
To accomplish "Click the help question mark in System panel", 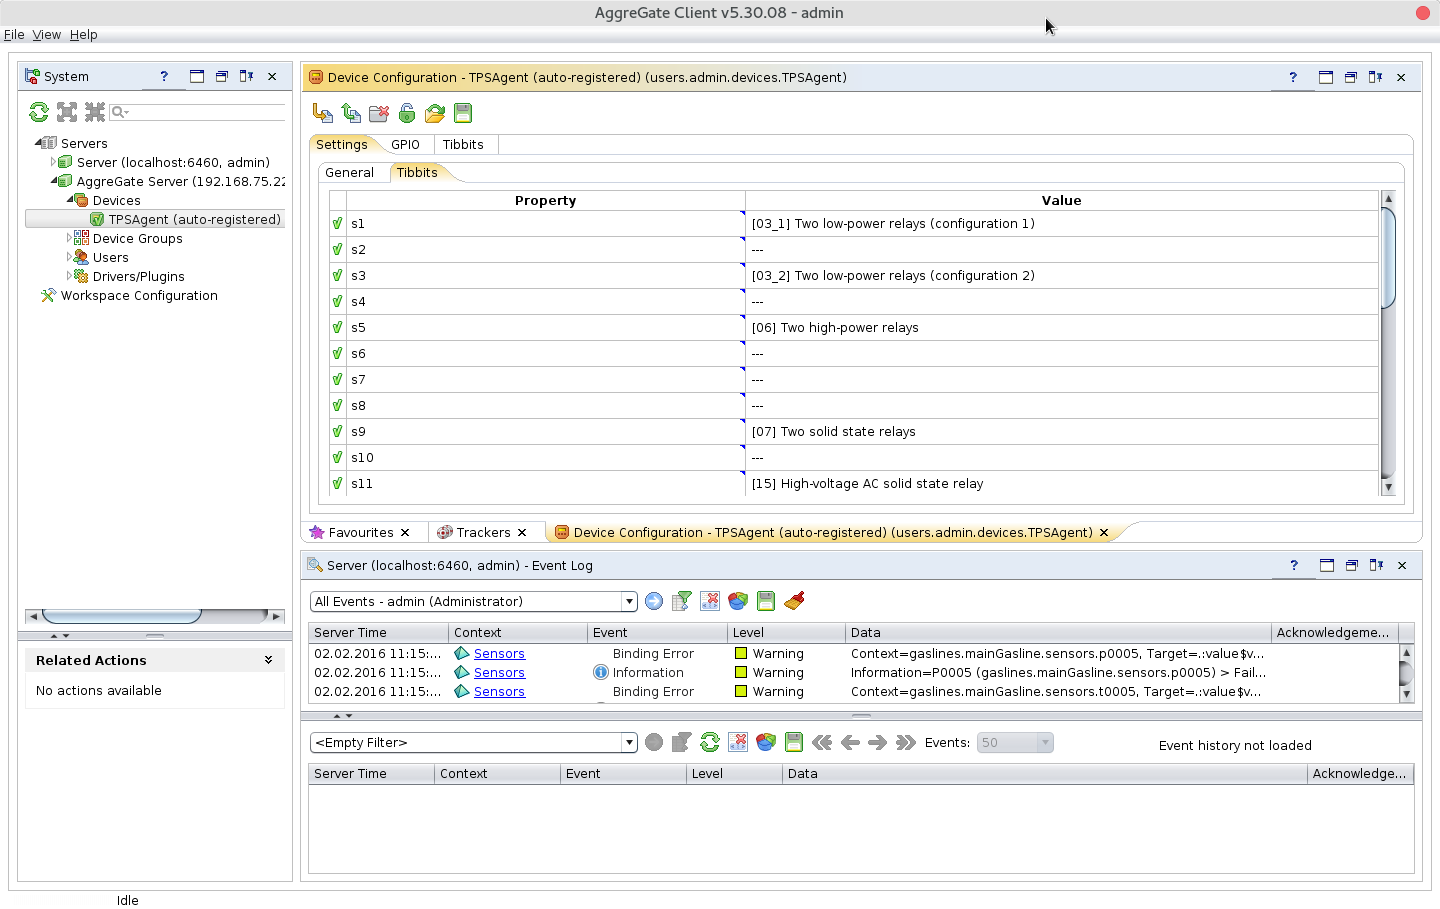I will pos(164,76).
